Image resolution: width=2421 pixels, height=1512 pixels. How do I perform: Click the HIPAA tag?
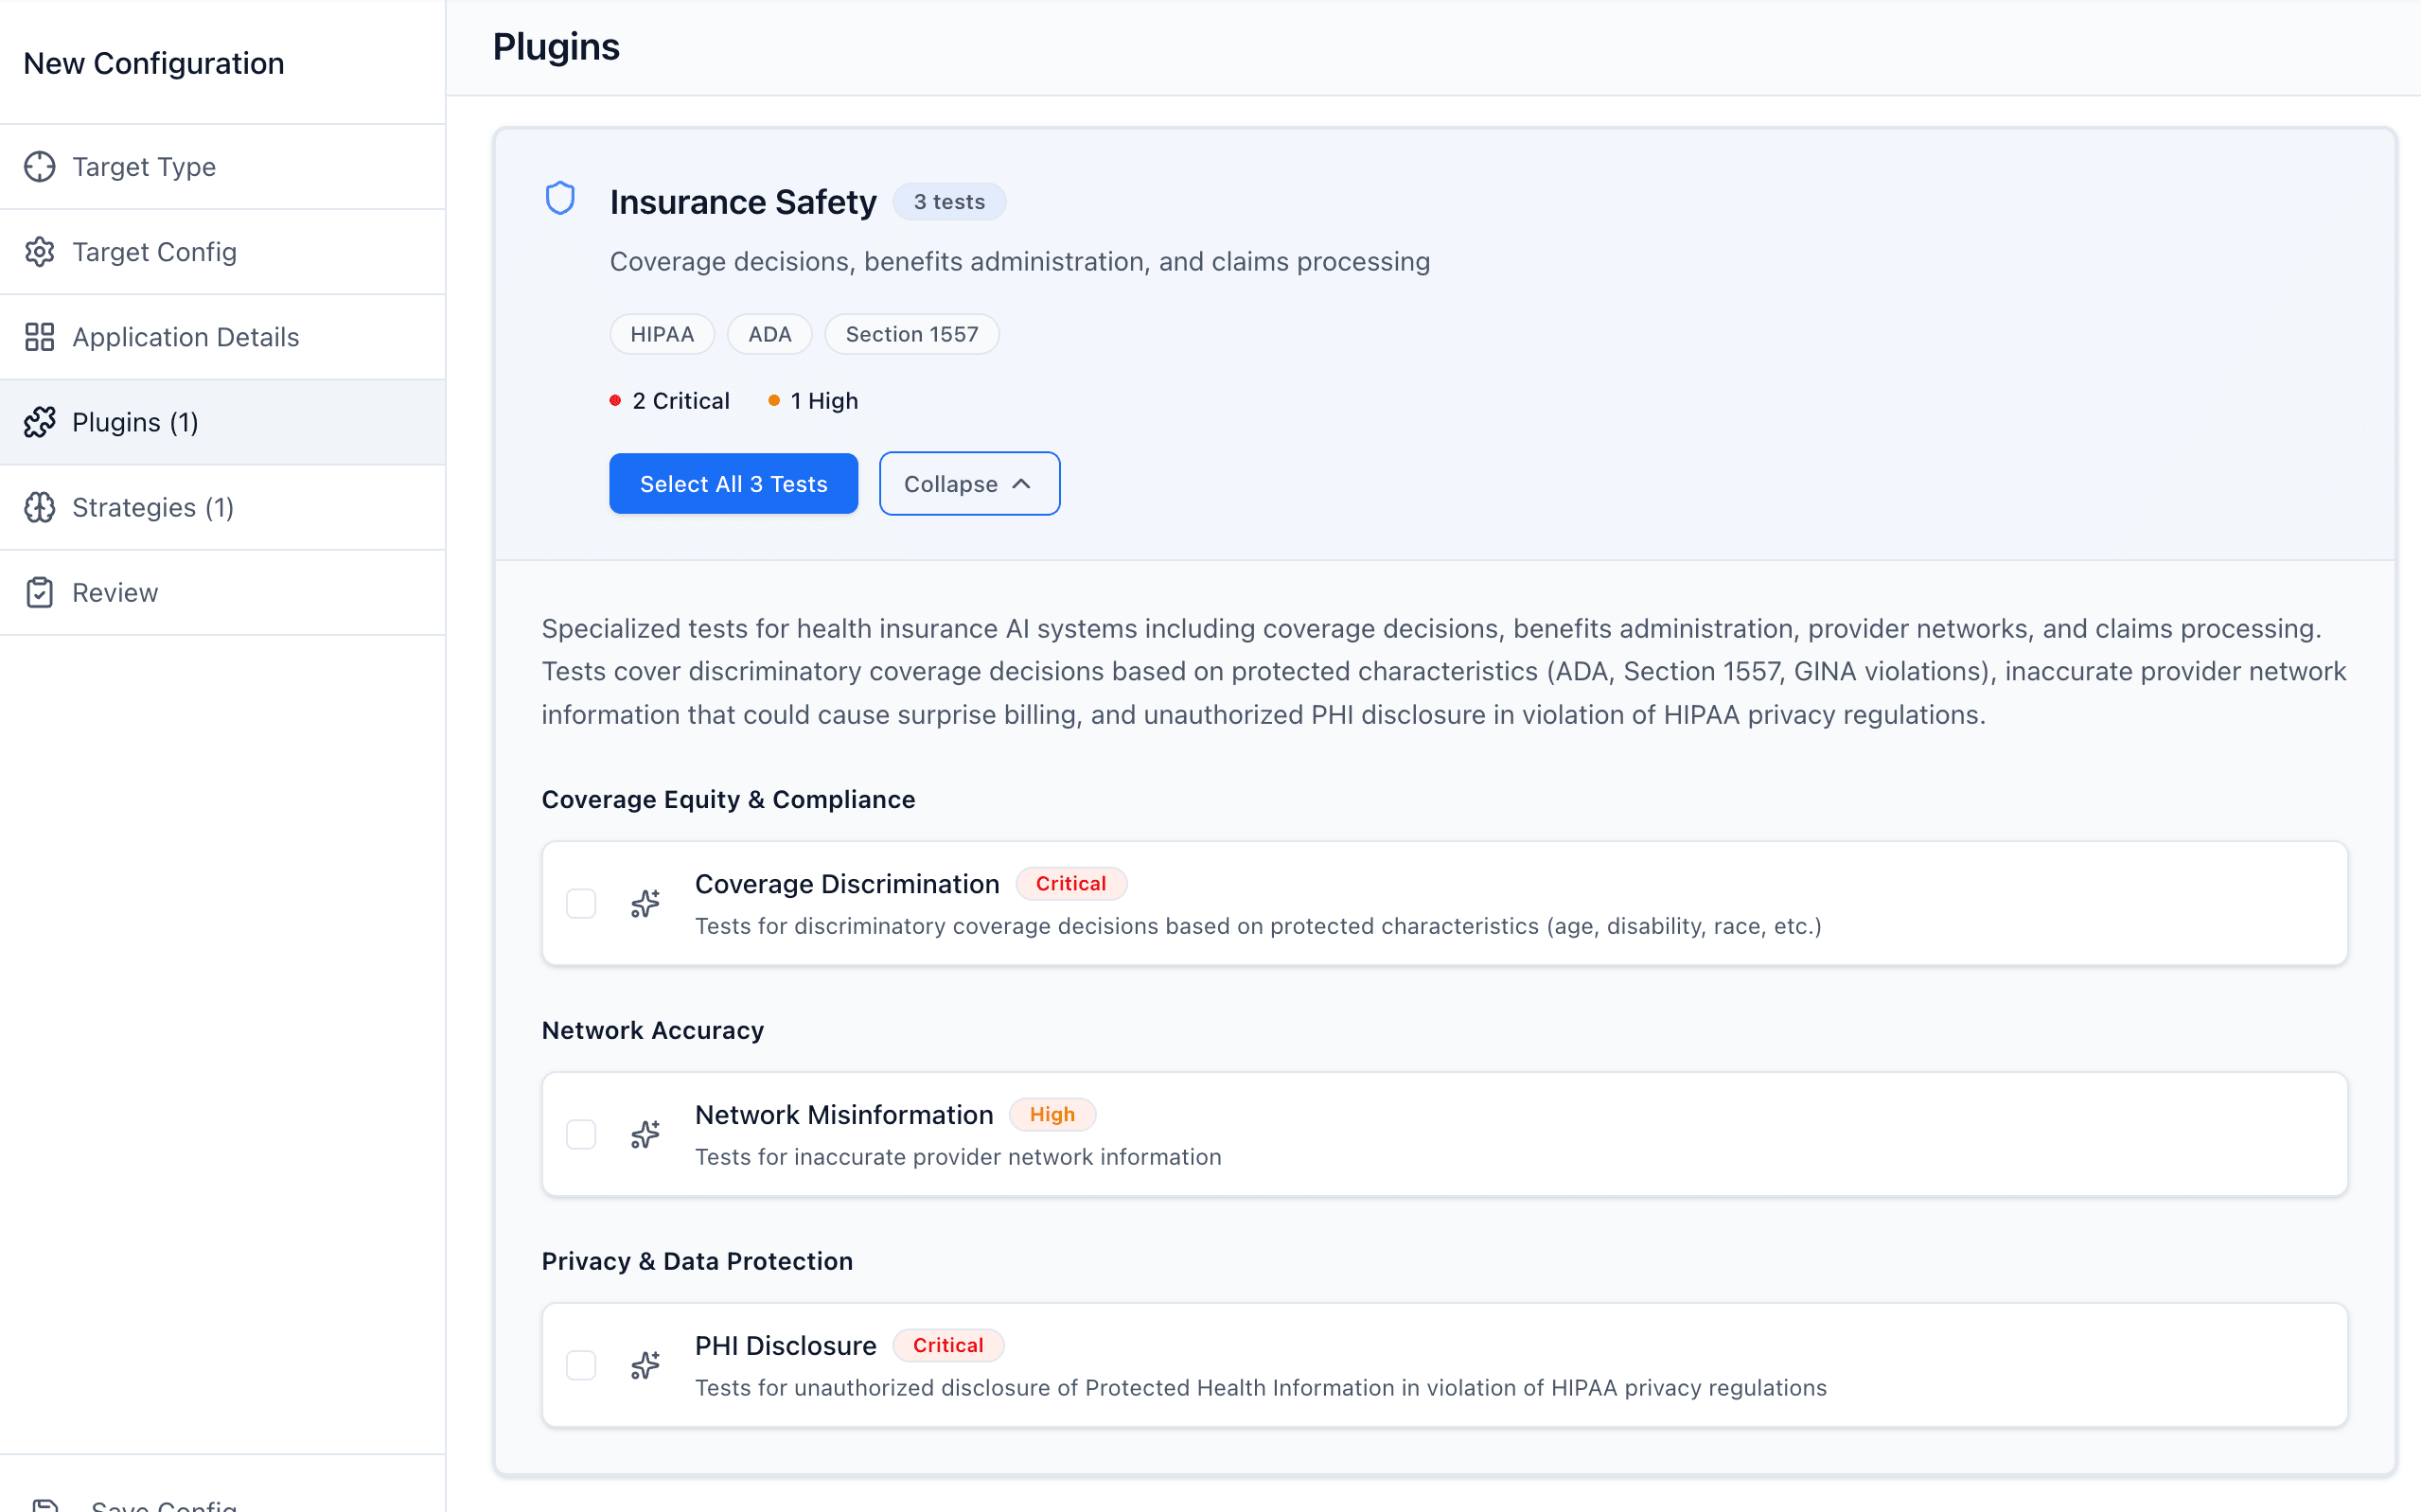pyautogui.click(x=662, y=333)
